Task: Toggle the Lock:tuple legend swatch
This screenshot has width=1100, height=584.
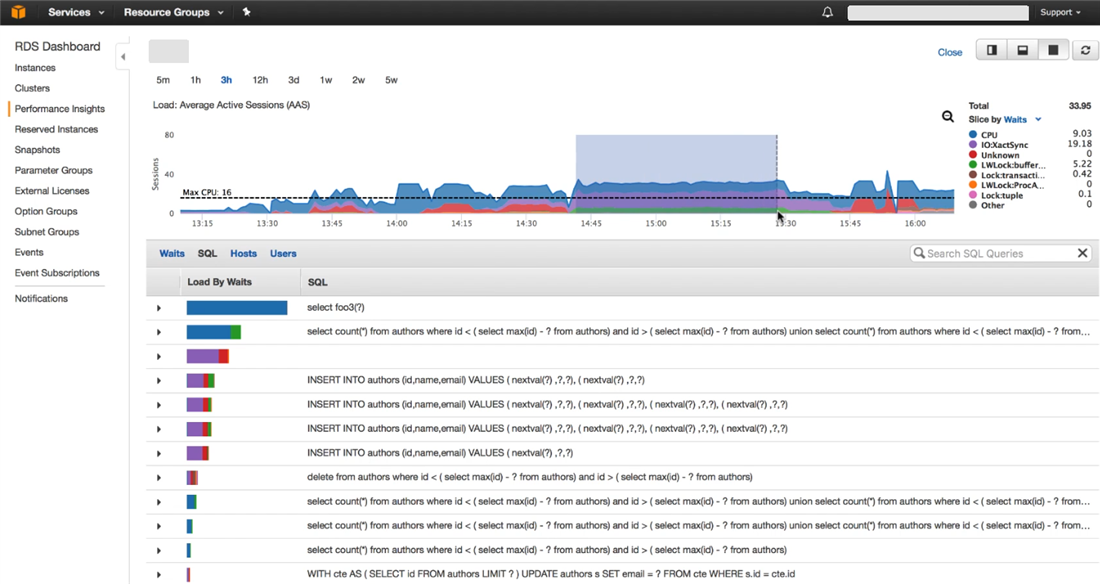Action: click(973, 195)
